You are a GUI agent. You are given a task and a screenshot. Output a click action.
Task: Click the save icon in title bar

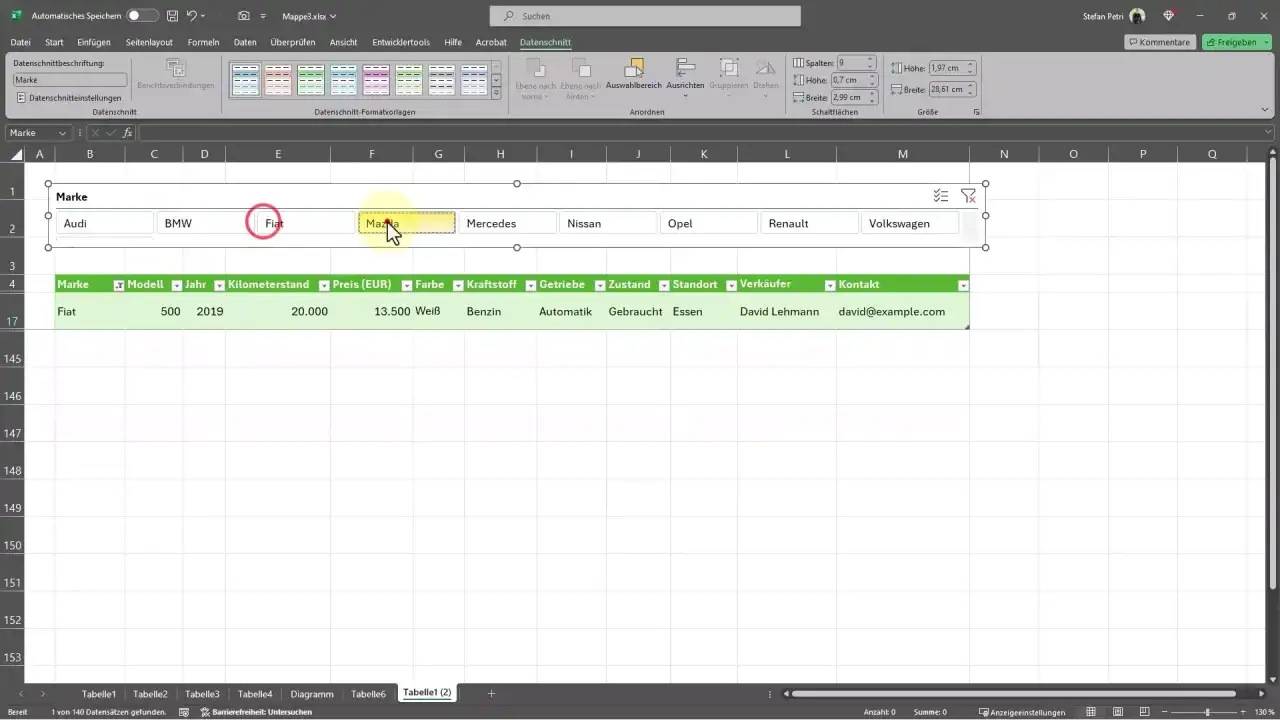173,16
